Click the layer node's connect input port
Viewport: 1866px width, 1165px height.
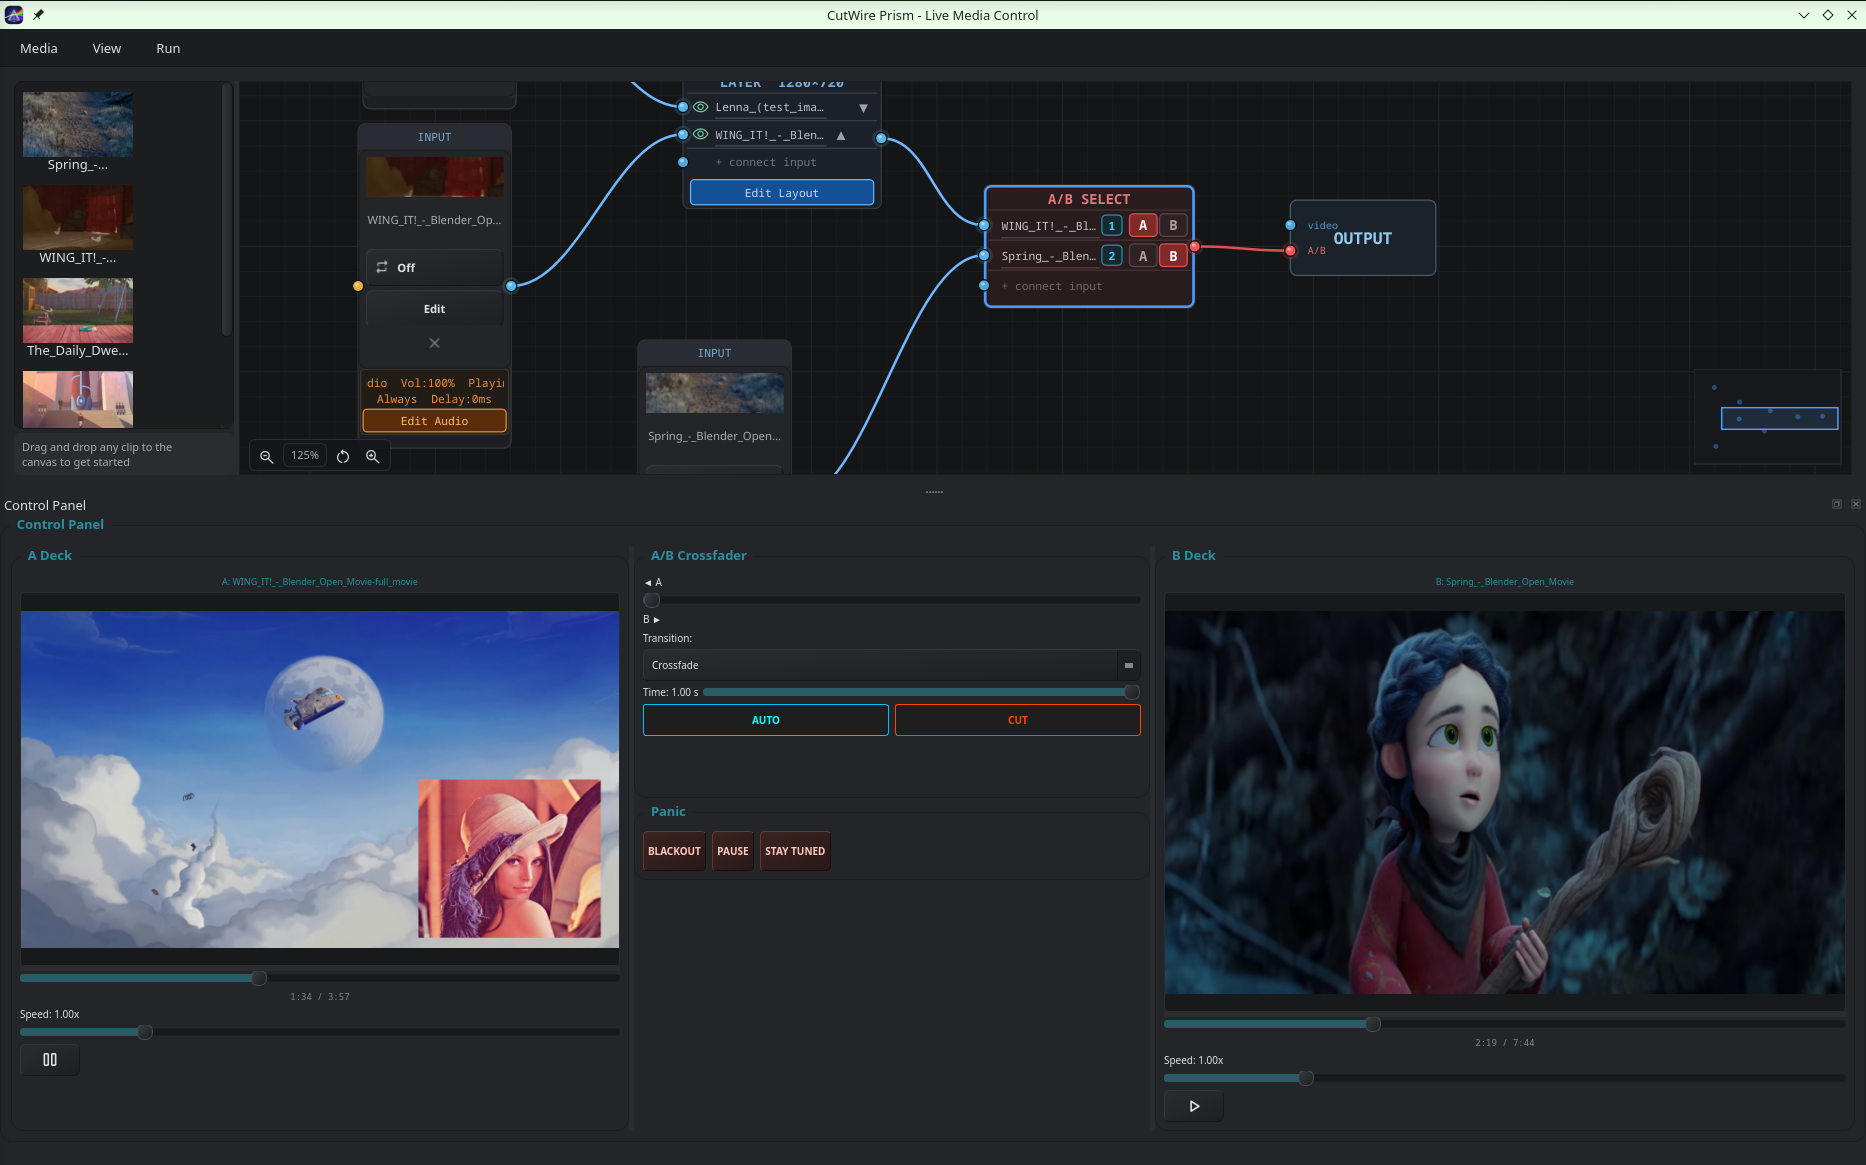click(683, 162)
